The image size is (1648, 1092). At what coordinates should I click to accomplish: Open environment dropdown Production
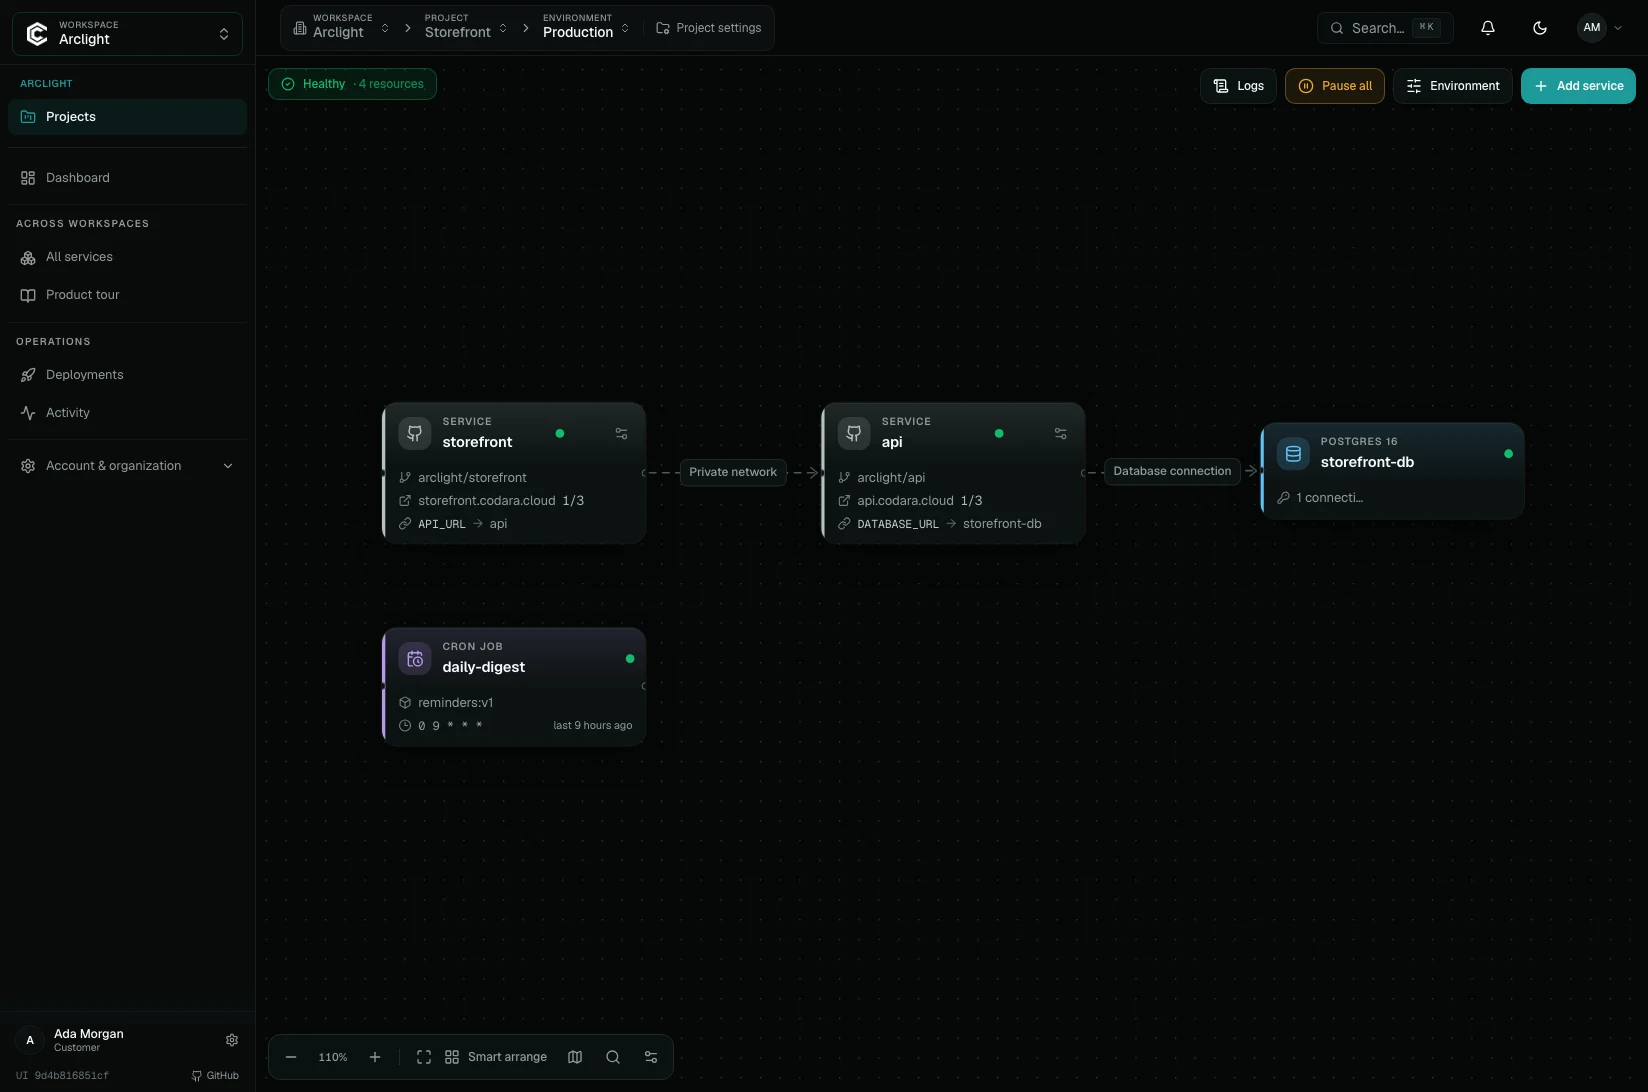click(586, 27)
